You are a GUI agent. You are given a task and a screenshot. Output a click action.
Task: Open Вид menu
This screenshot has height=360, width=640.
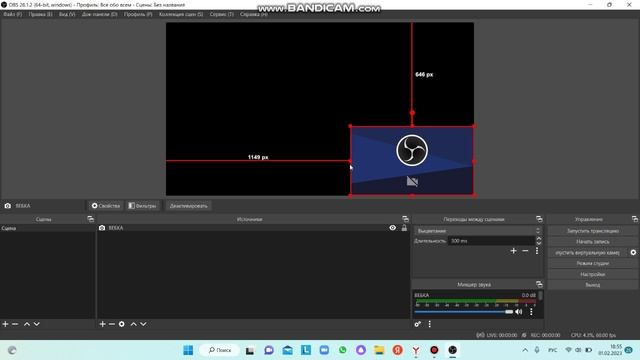coord(67,14)
